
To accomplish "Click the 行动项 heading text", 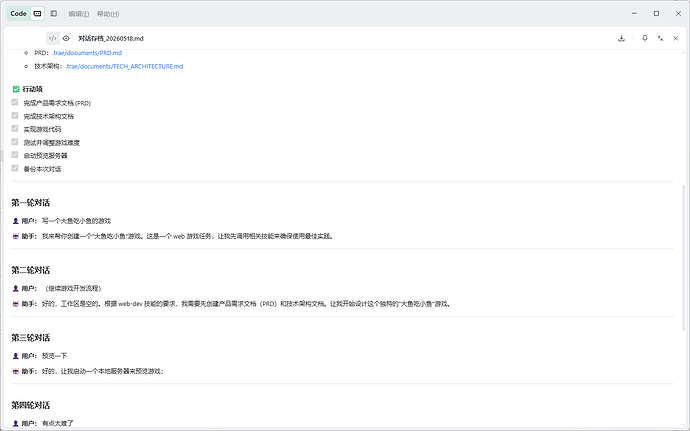I will click(x=33, y=89).
